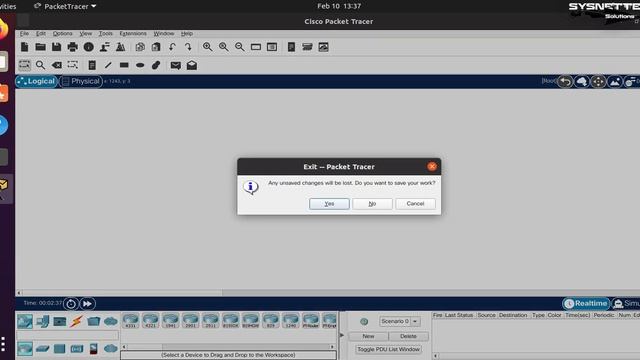Click the Print icon

pyautogui.click(x=73, y=47)
